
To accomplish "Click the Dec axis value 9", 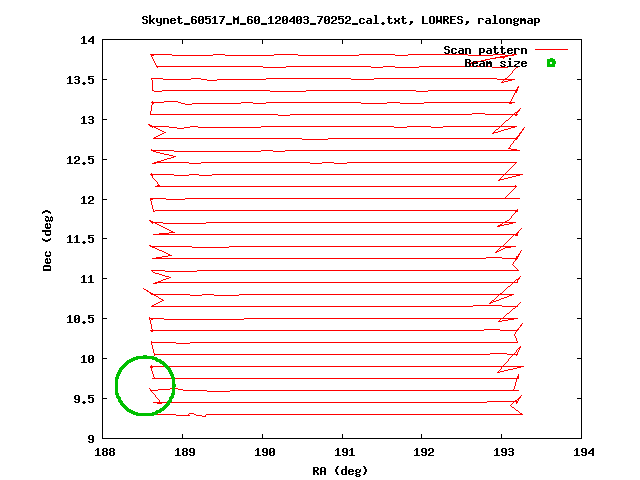I will point(91,439).
